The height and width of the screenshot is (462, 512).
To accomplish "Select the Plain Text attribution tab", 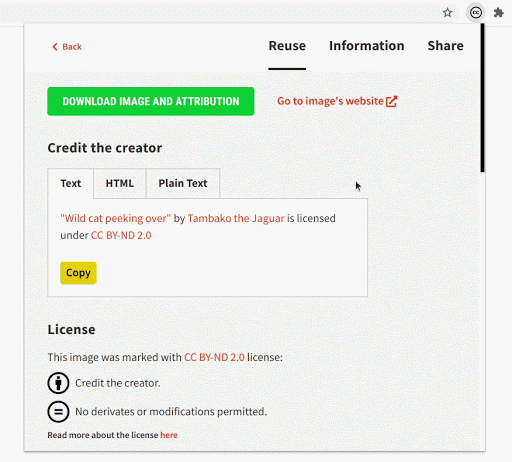I will 183,183.
